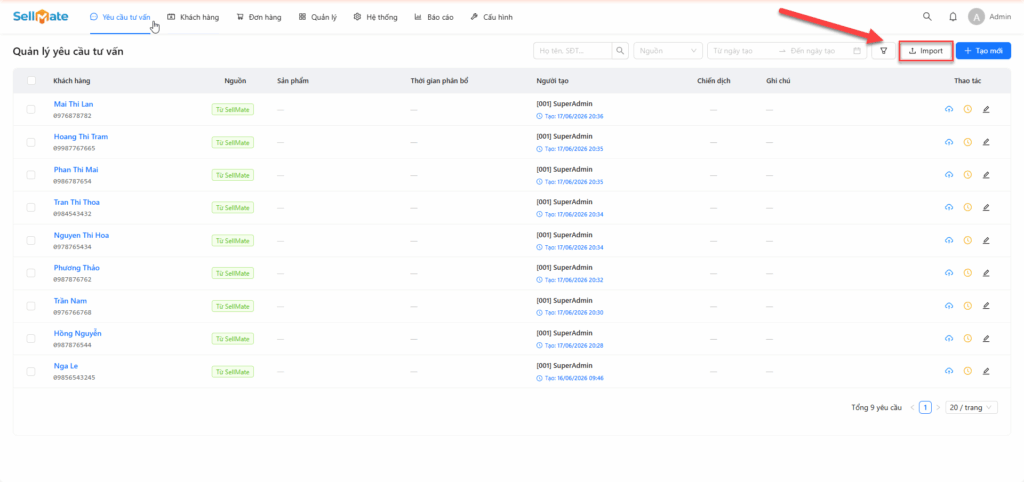Check the box for Tran Thi Thoa
The height and width of the screenshot is (482, 1024).
[x=31, y=207]
